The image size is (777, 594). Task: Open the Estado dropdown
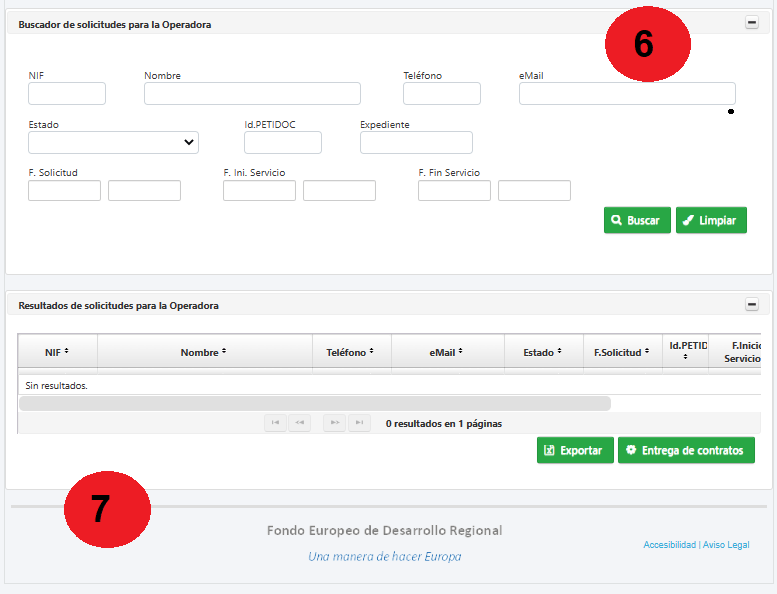pos(113,143)
